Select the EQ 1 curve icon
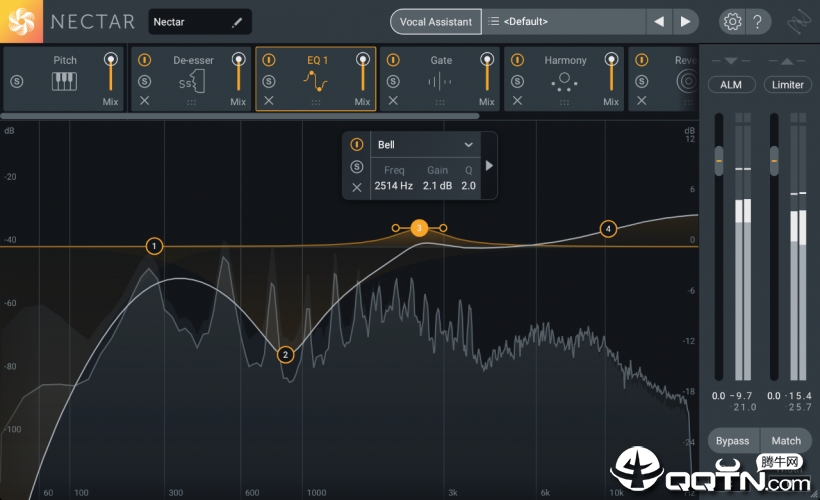This screenshot has height=500, width=820. (315, 81)
